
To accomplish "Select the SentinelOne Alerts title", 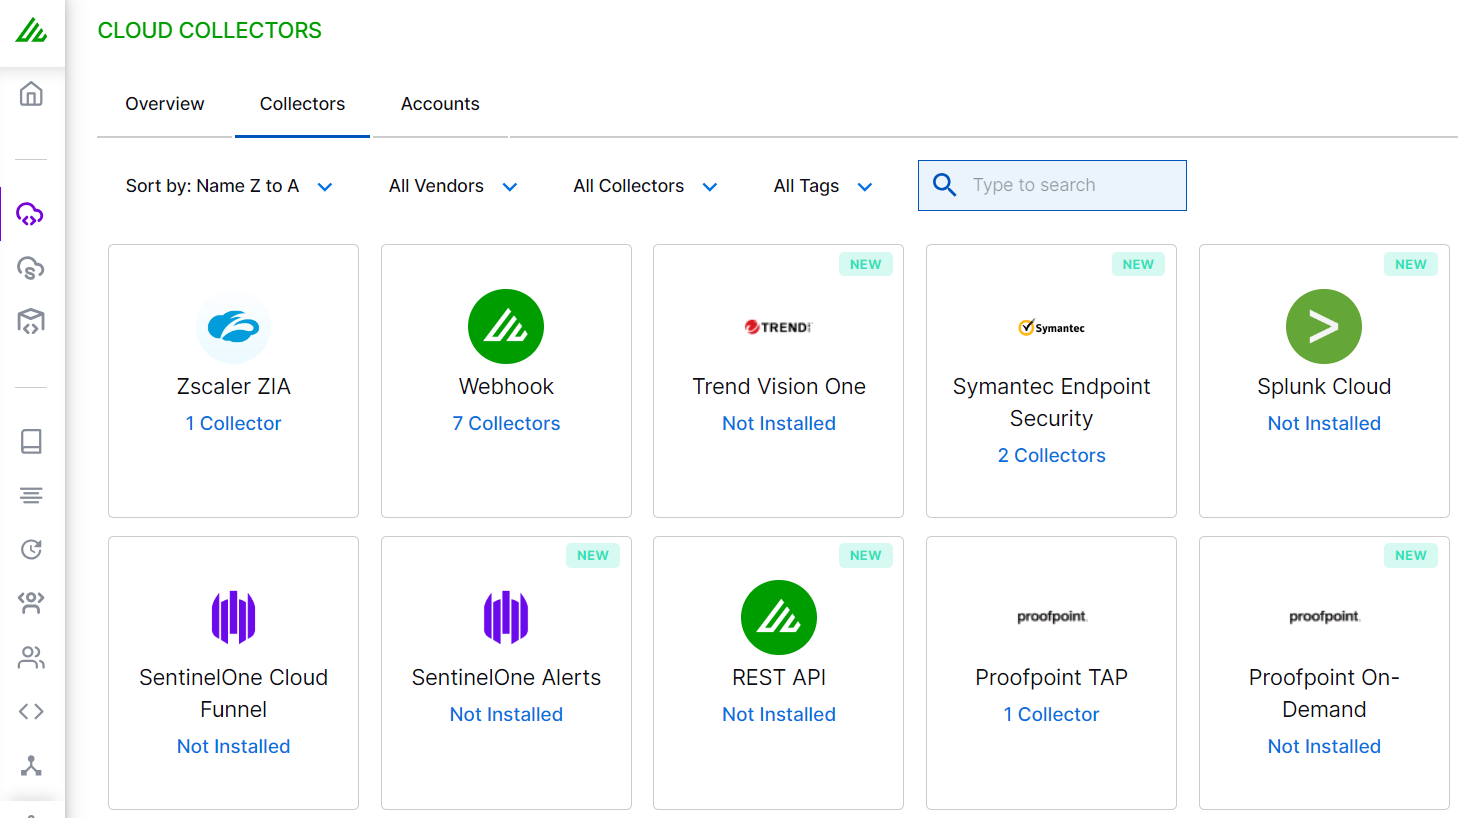I will pyautogui.click(x=506, y=677).
